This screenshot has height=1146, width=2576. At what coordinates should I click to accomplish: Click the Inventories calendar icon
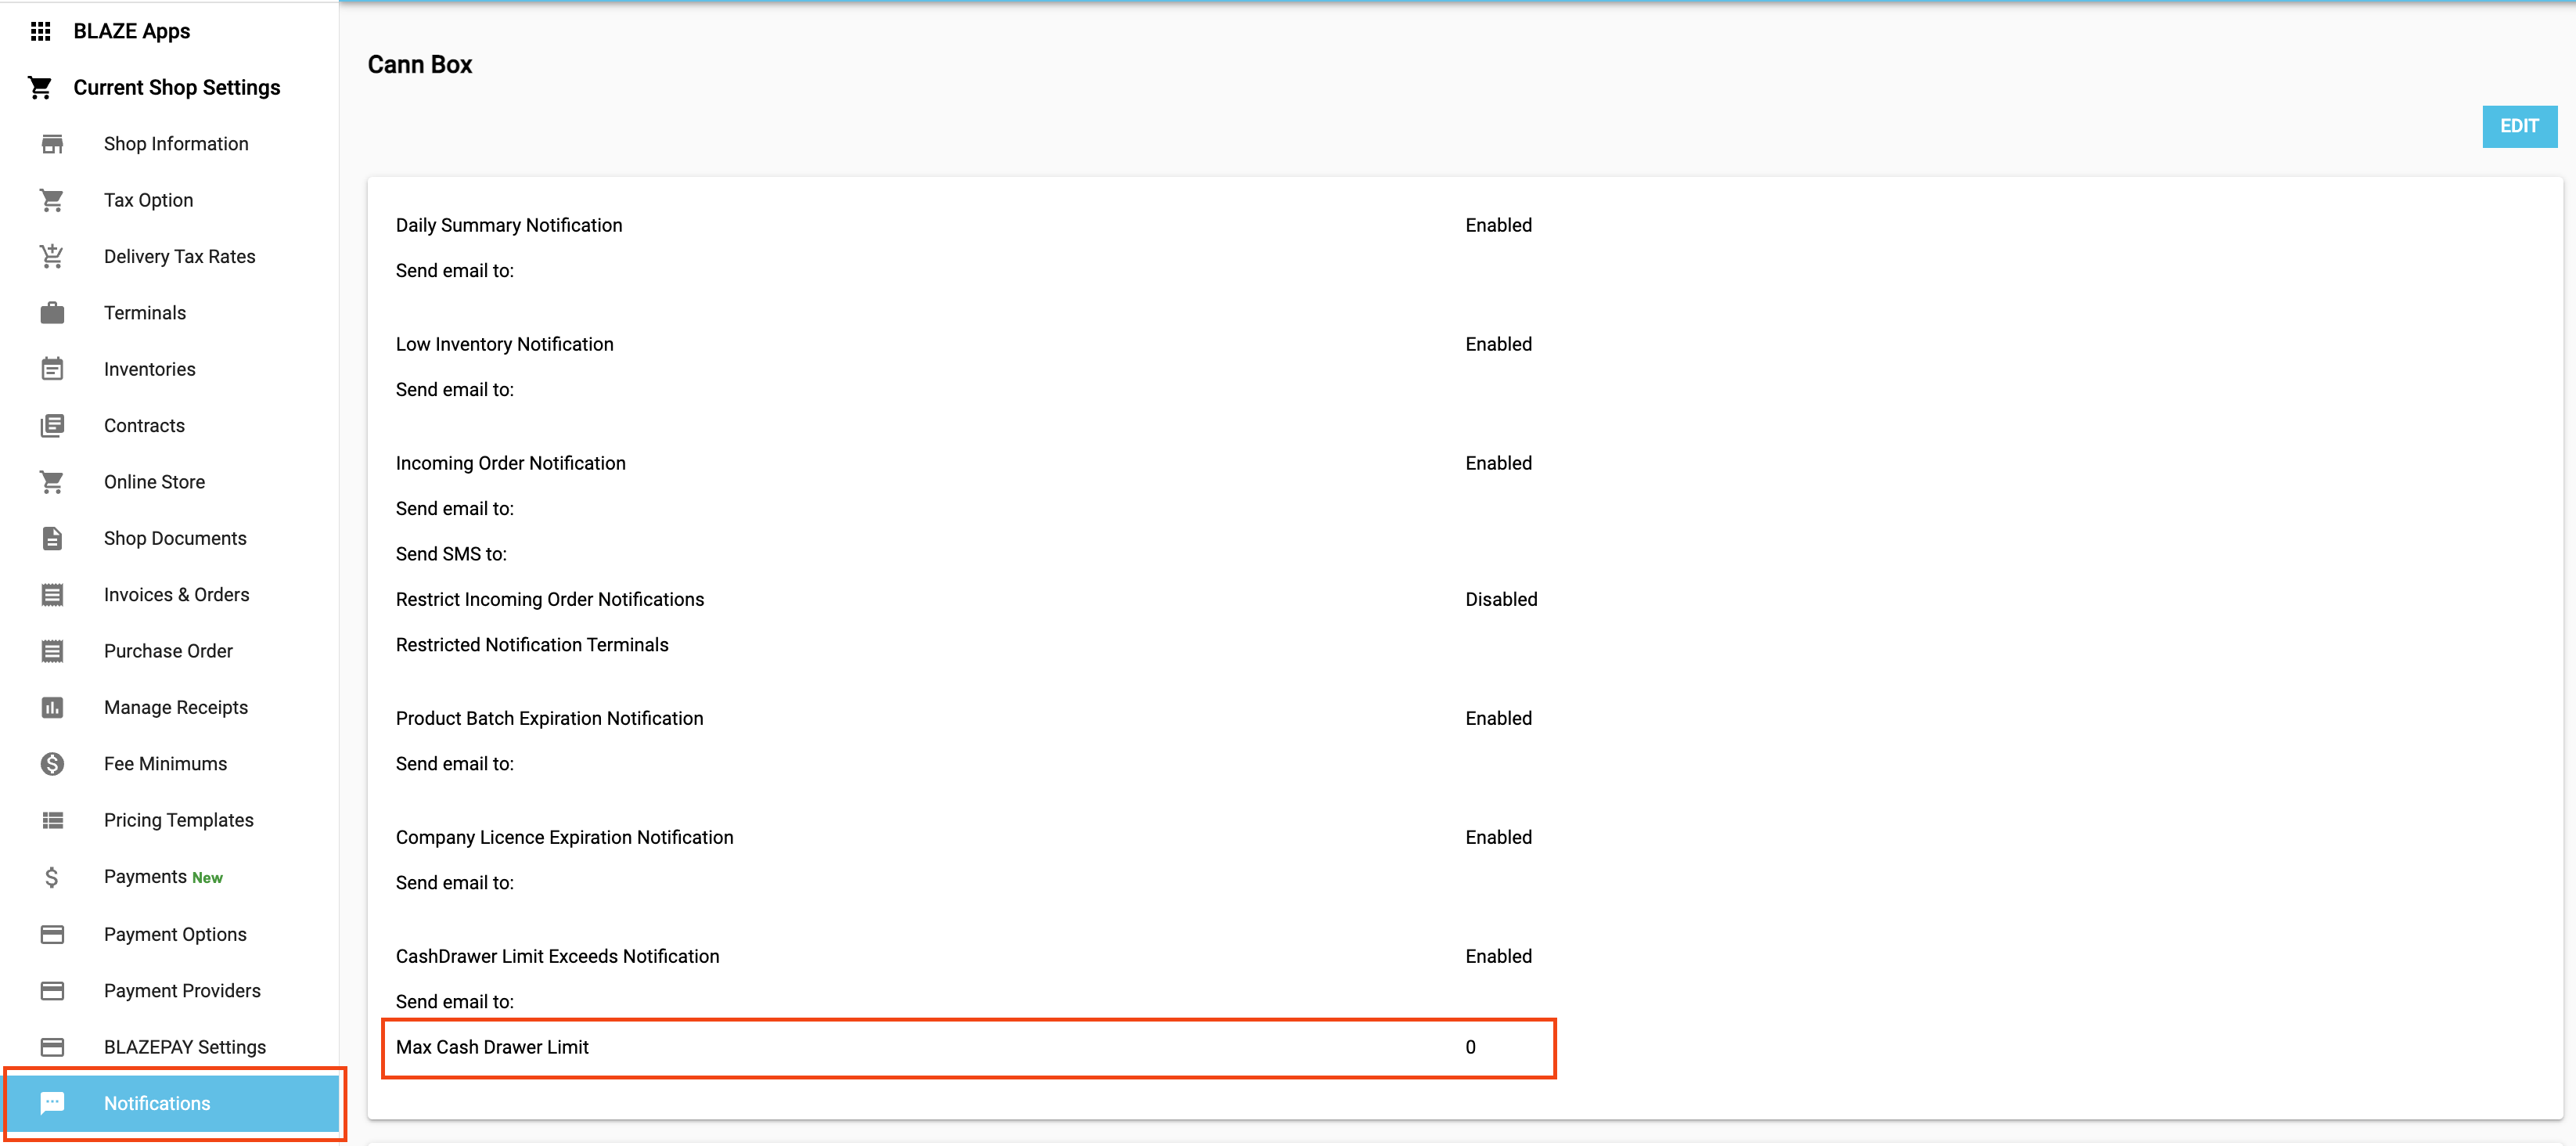click(52, 369)
